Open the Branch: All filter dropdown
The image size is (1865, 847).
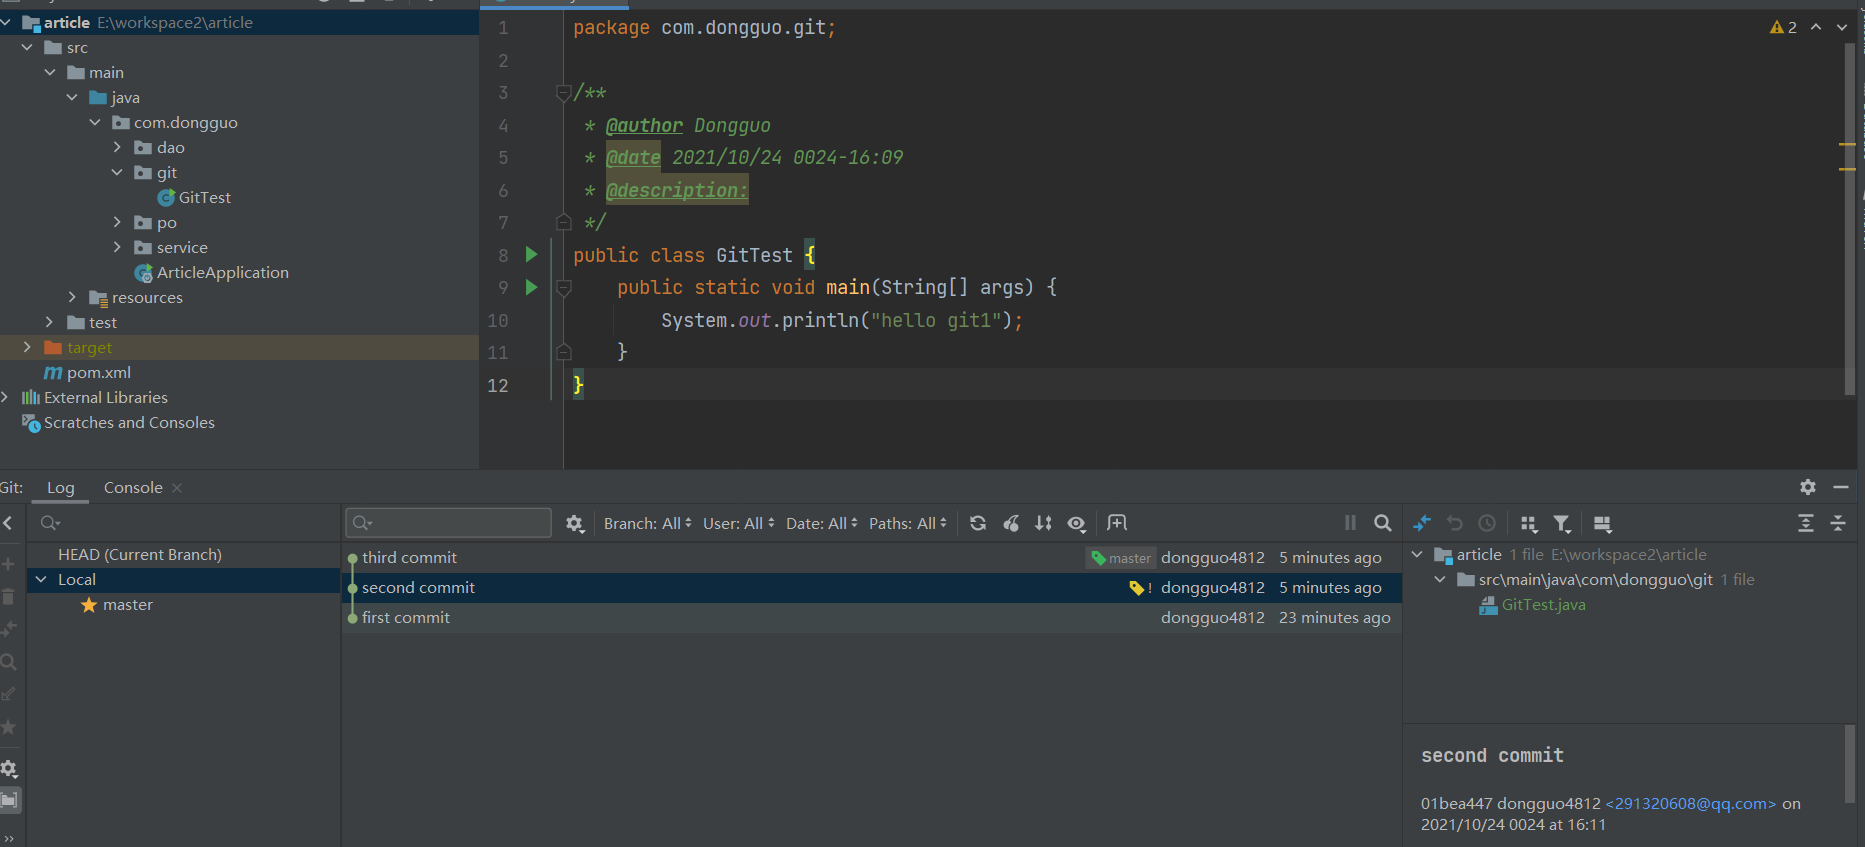(x=647, y=523)
